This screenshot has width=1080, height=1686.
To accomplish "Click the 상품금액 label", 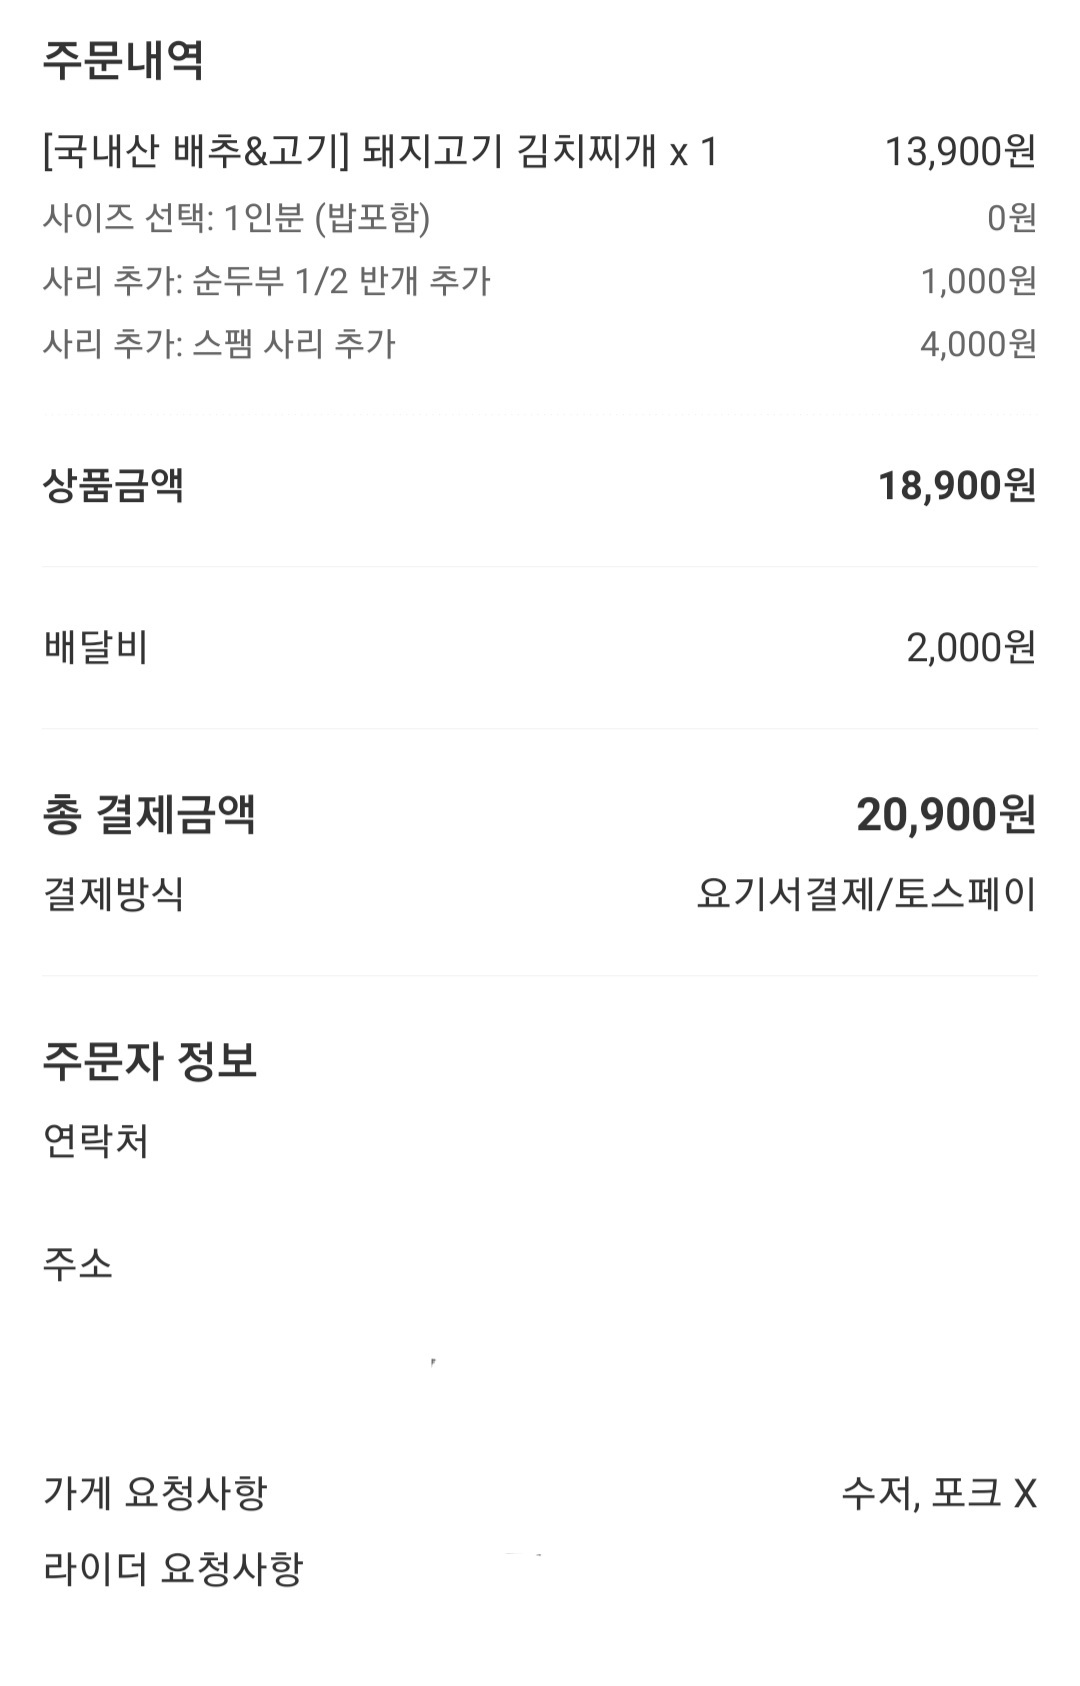I will pyautogui.click(x=113, y=486).
